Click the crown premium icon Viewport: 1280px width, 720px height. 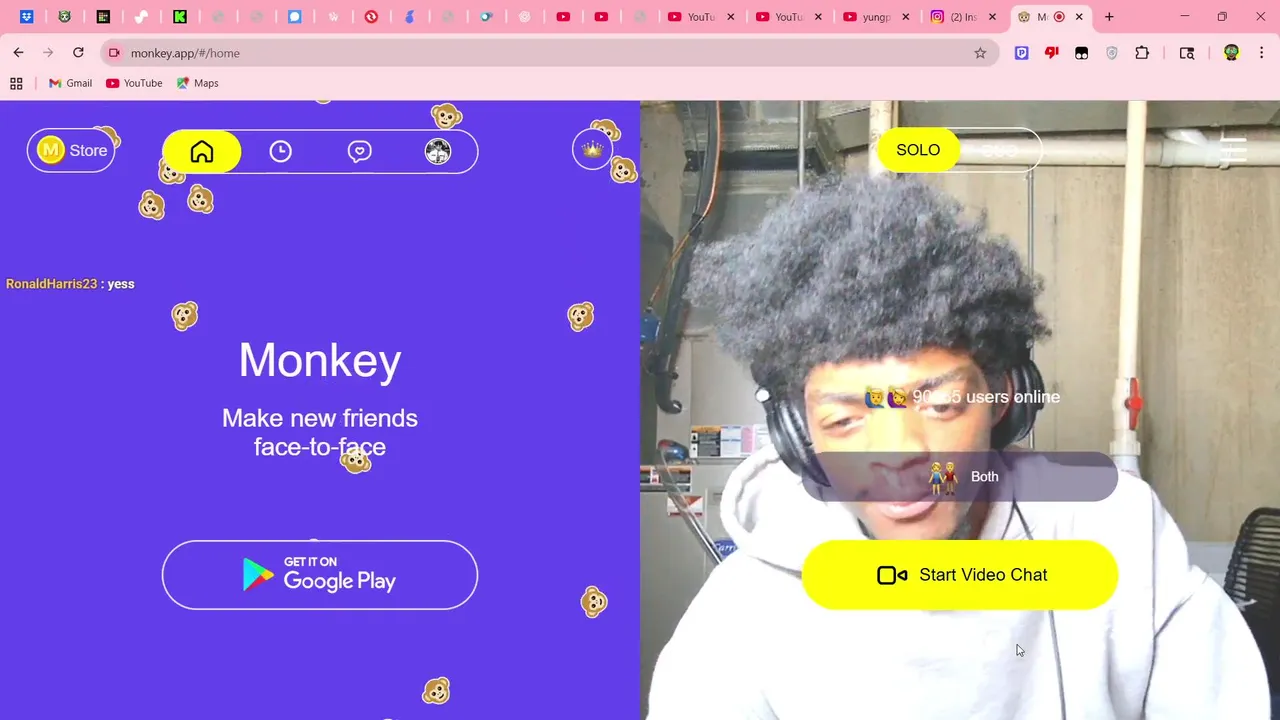[593, 149]
